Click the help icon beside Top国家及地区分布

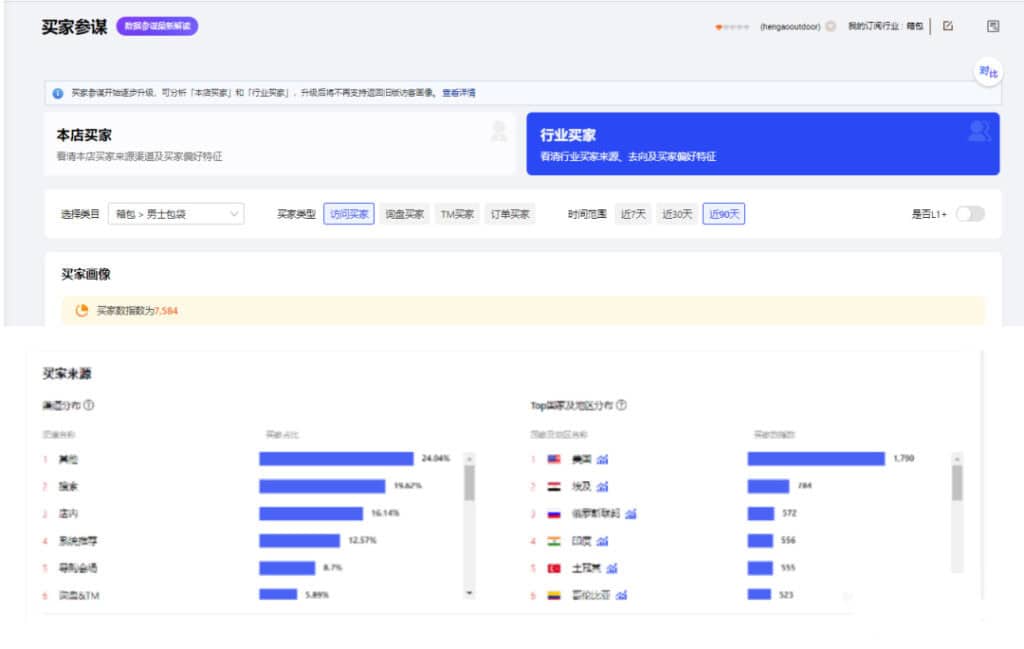621,405
